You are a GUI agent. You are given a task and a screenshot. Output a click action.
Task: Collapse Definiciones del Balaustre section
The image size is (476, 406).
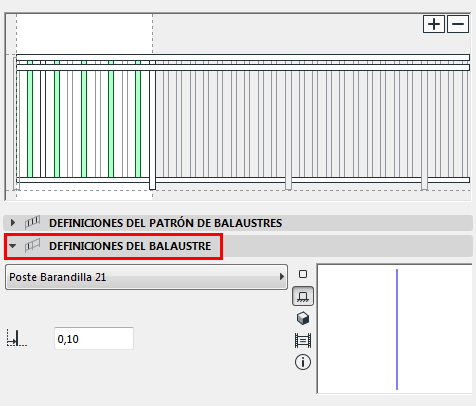tap(13, 246)
